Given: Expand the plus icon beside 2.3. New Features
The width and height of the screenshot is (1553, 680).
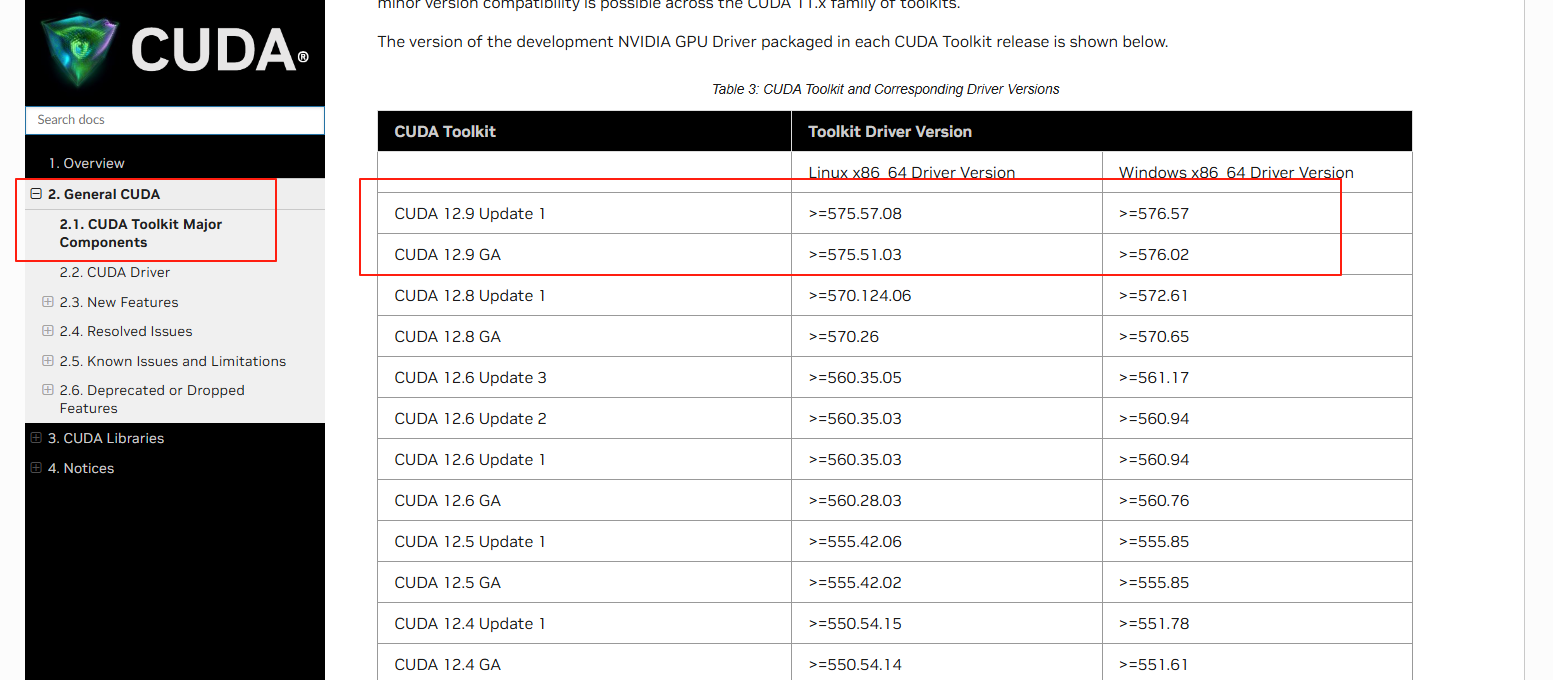Looking at the screenshot, I should point(47,302).
